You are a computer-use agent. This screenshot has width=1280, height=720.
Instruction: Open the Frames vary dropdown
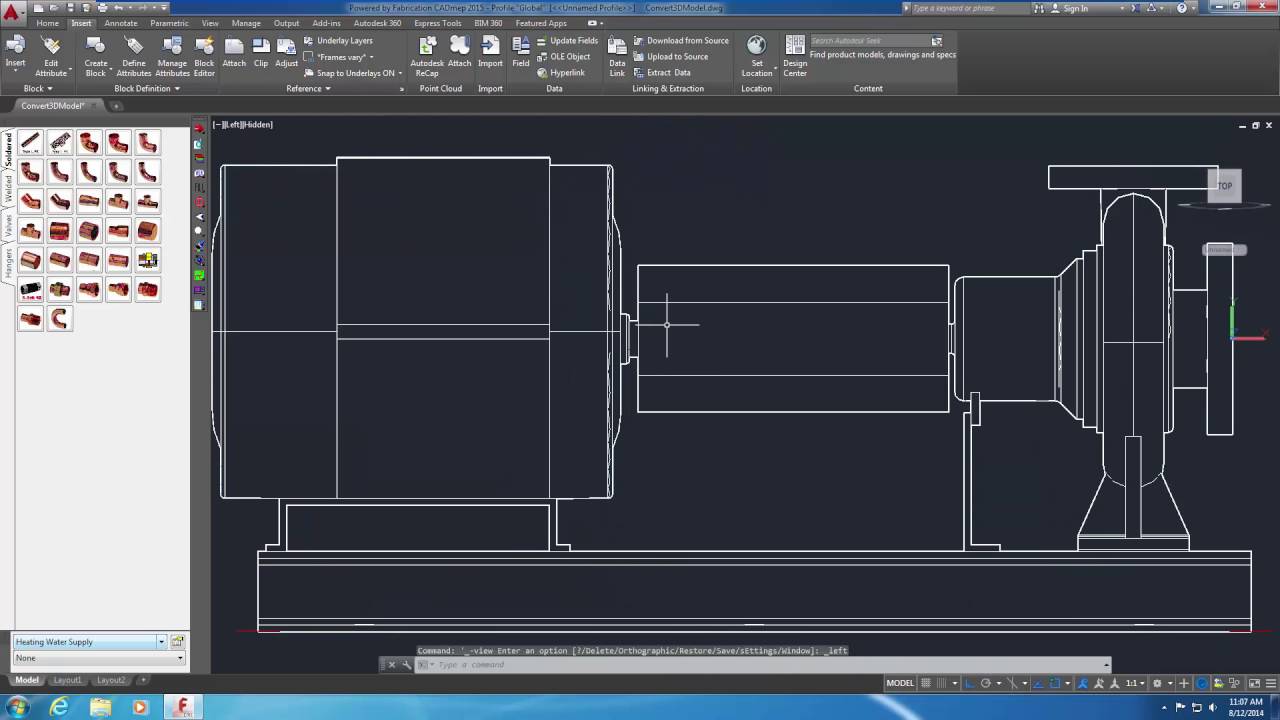(345, 57)
